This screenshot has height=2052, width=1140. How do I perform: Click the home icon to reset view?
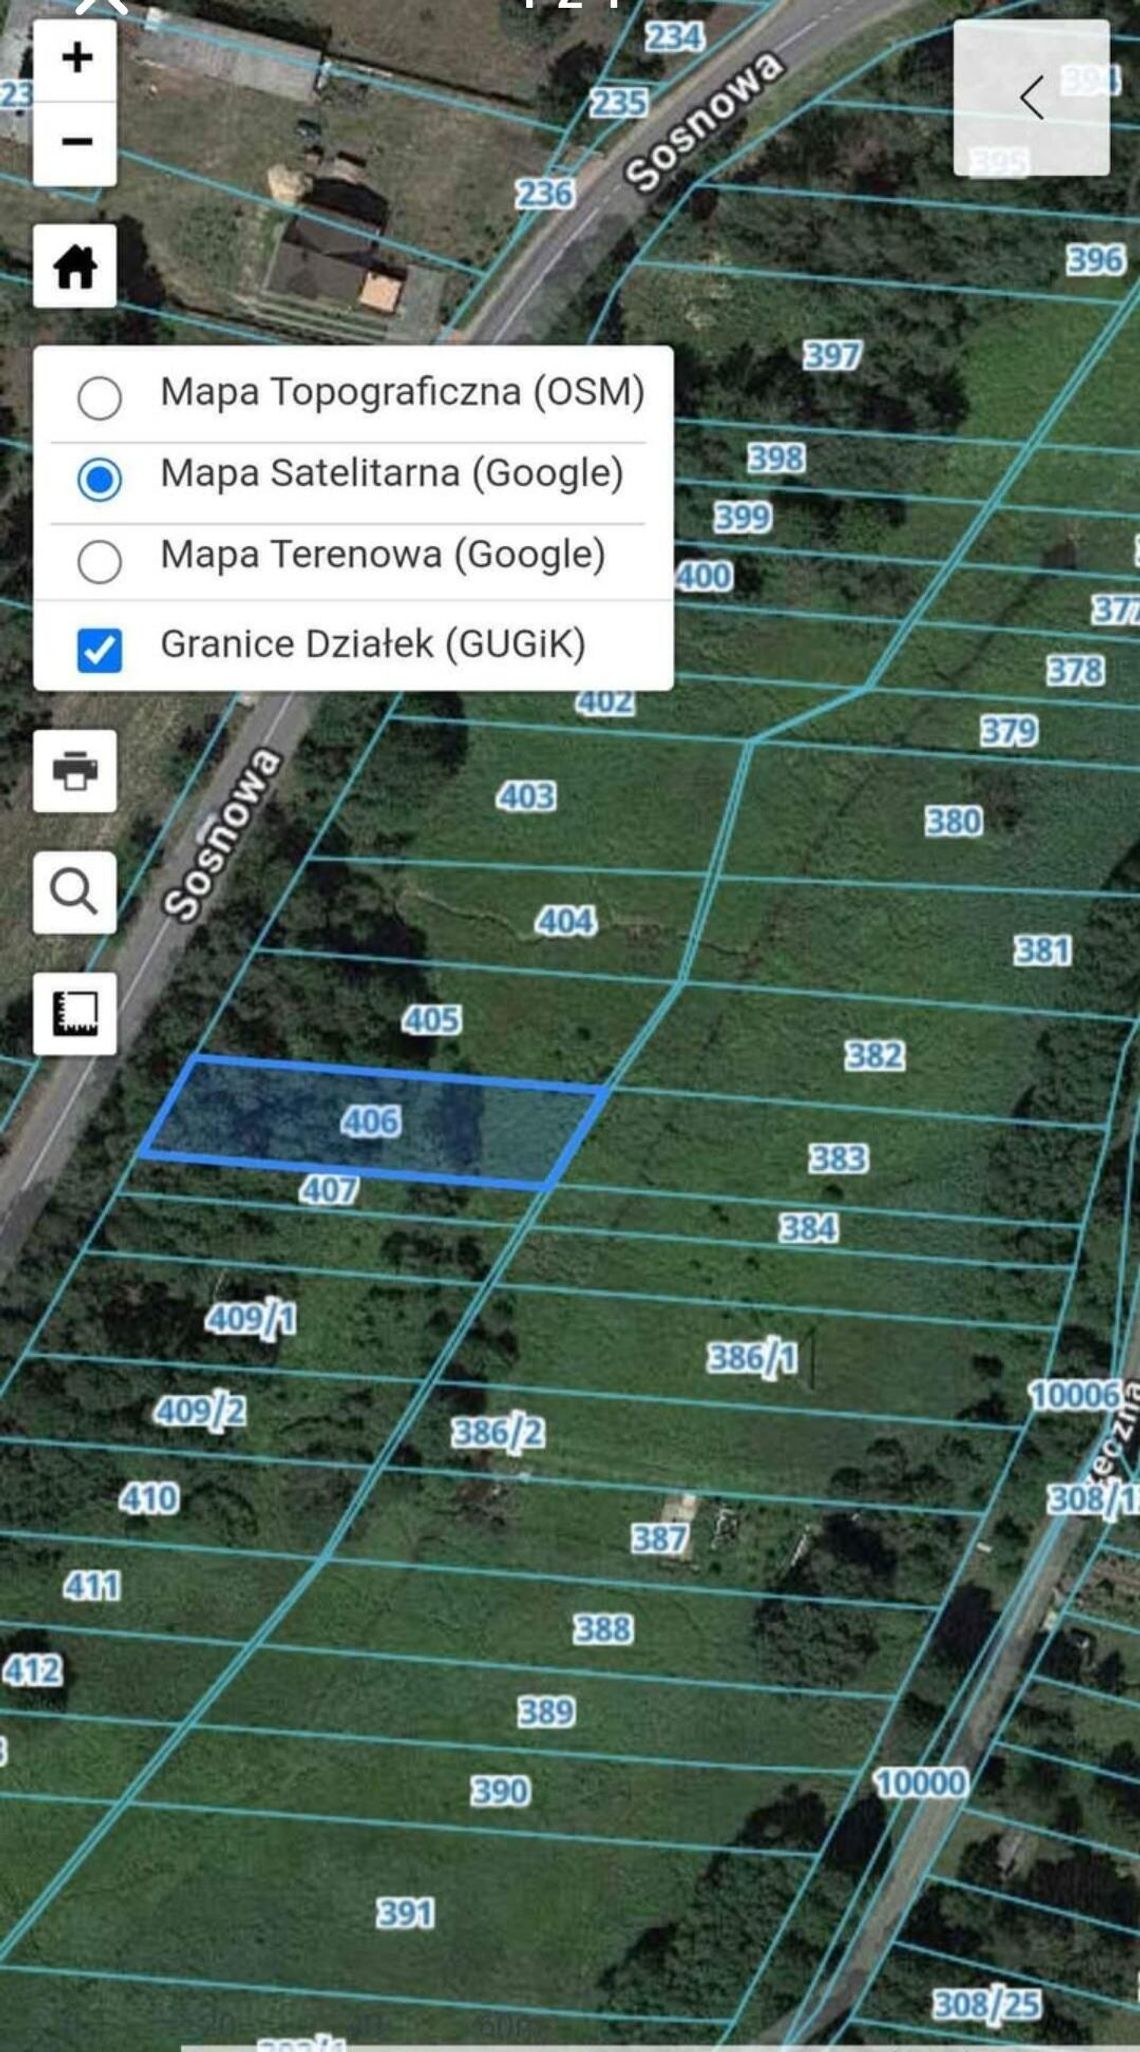75,266
